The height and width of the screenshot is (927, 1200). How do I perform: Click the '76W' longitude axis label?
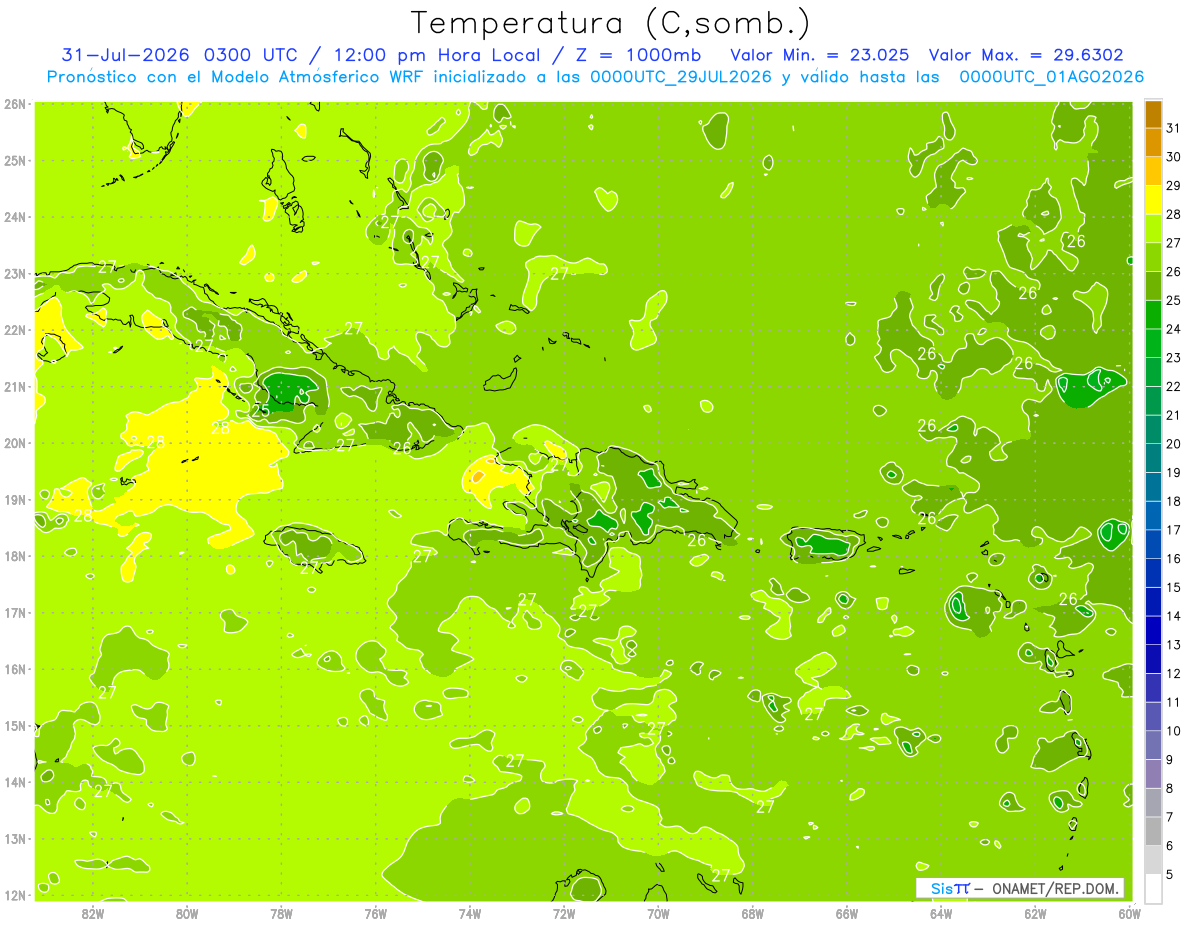[x=376, y=913]
